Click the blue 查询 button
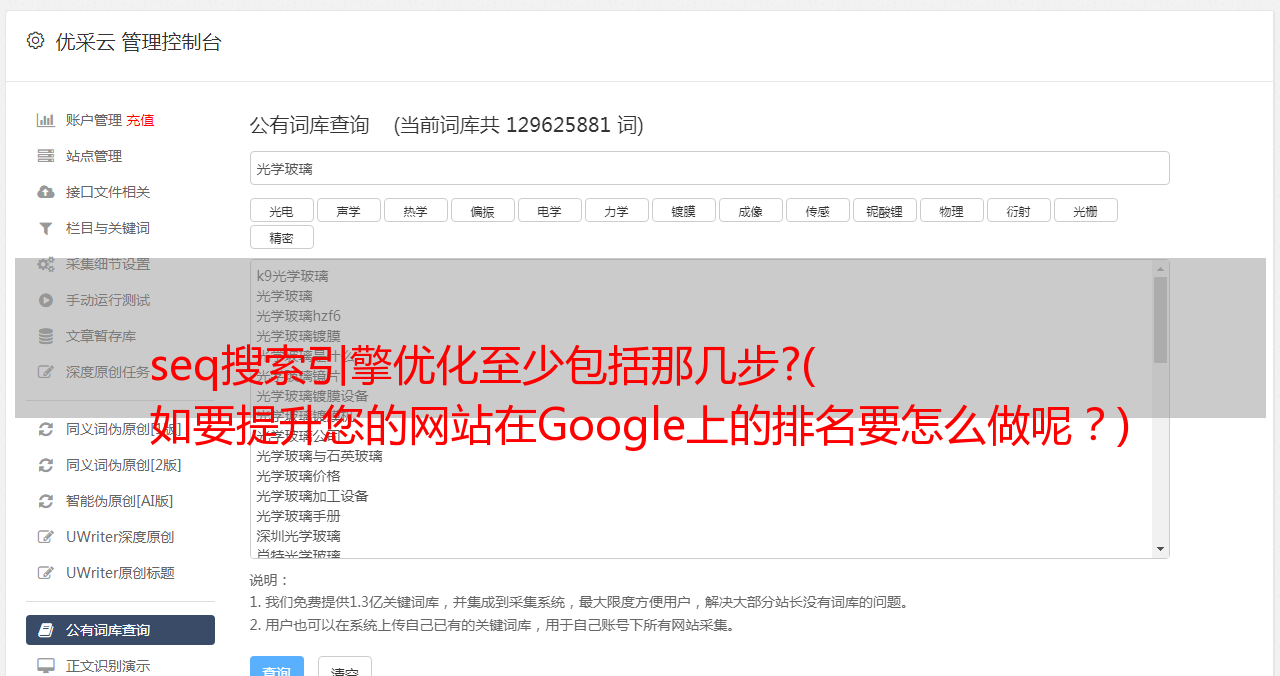This screenshot has height=676, width=1280. [277, 668]
